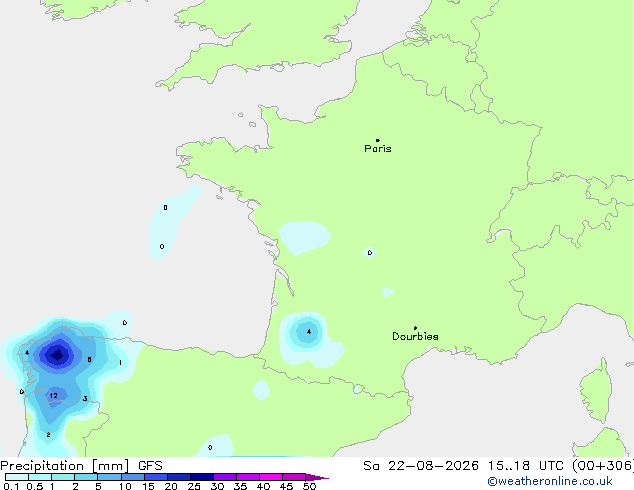The image size is (634, 490).
Task: Select the Dourbies location dot
Action: pyautogui.click(x=415, y=328)
